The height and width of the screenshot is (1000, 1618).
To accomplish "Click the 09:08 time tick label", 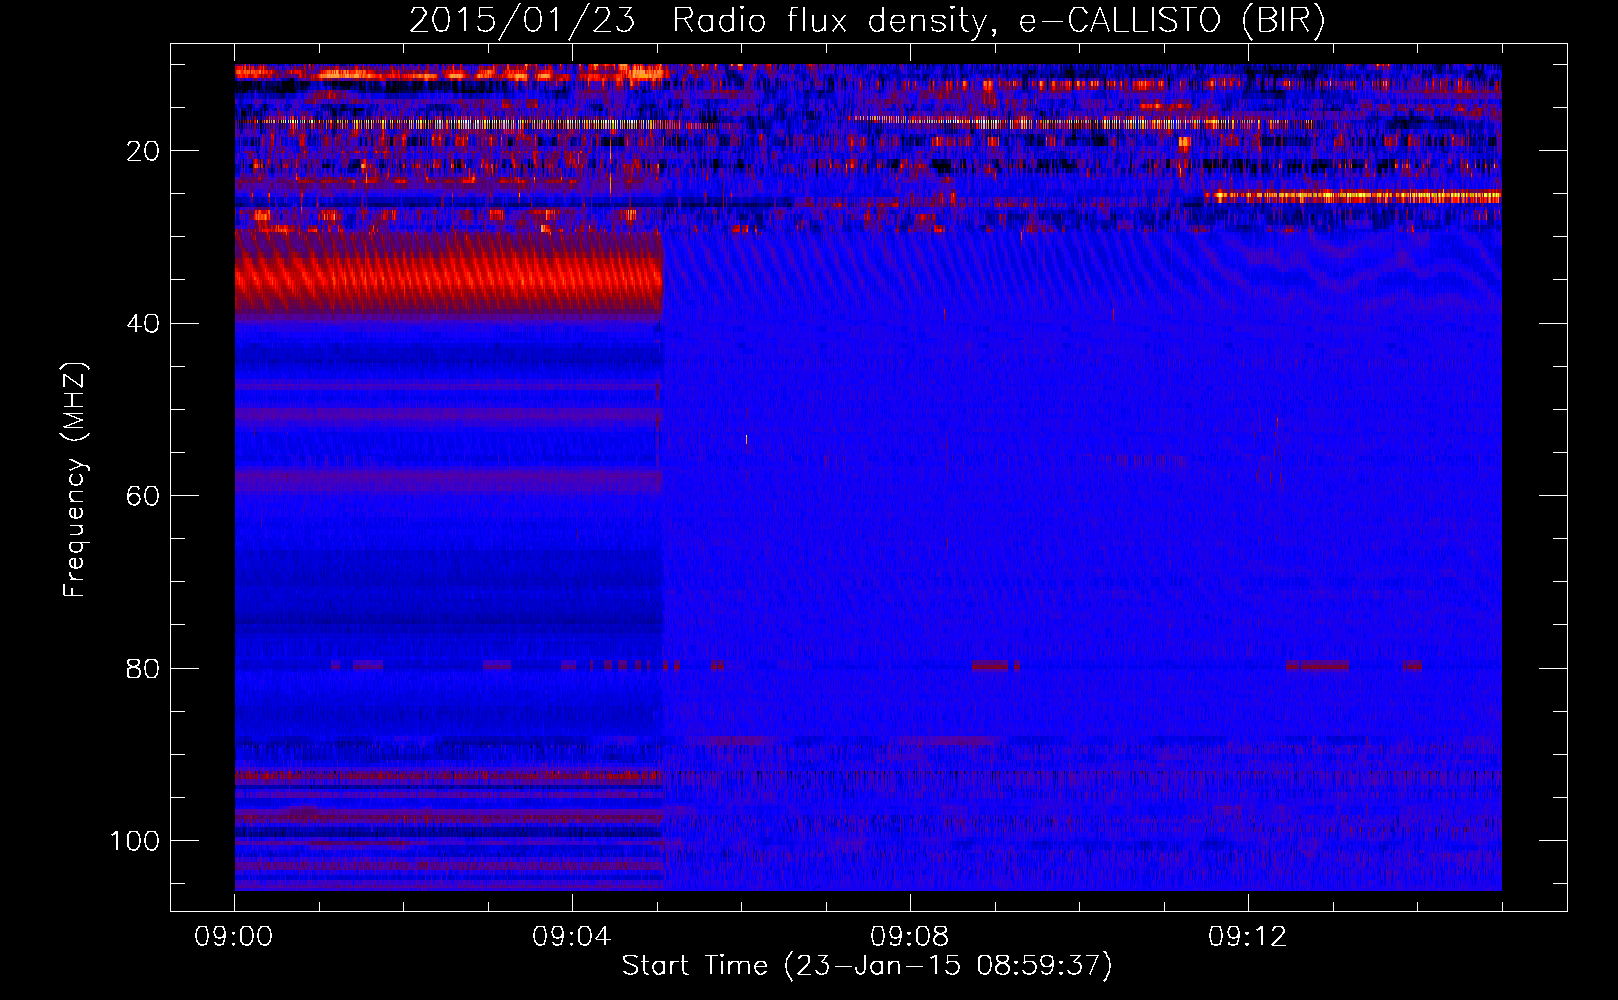I will click(910, 937).
